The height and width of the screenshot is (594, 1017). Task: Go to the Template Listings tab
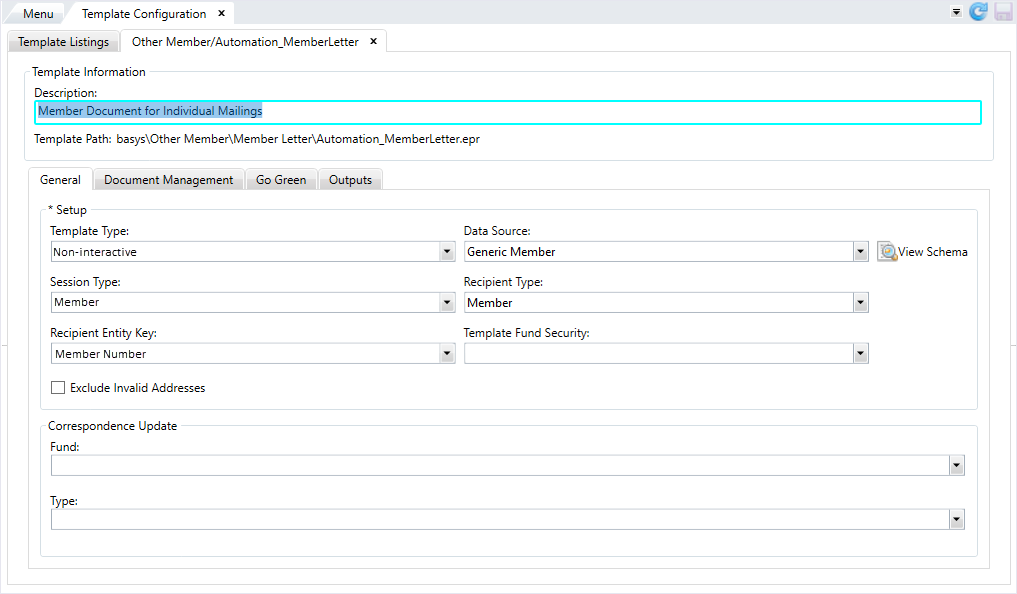[x=63, y=42]
